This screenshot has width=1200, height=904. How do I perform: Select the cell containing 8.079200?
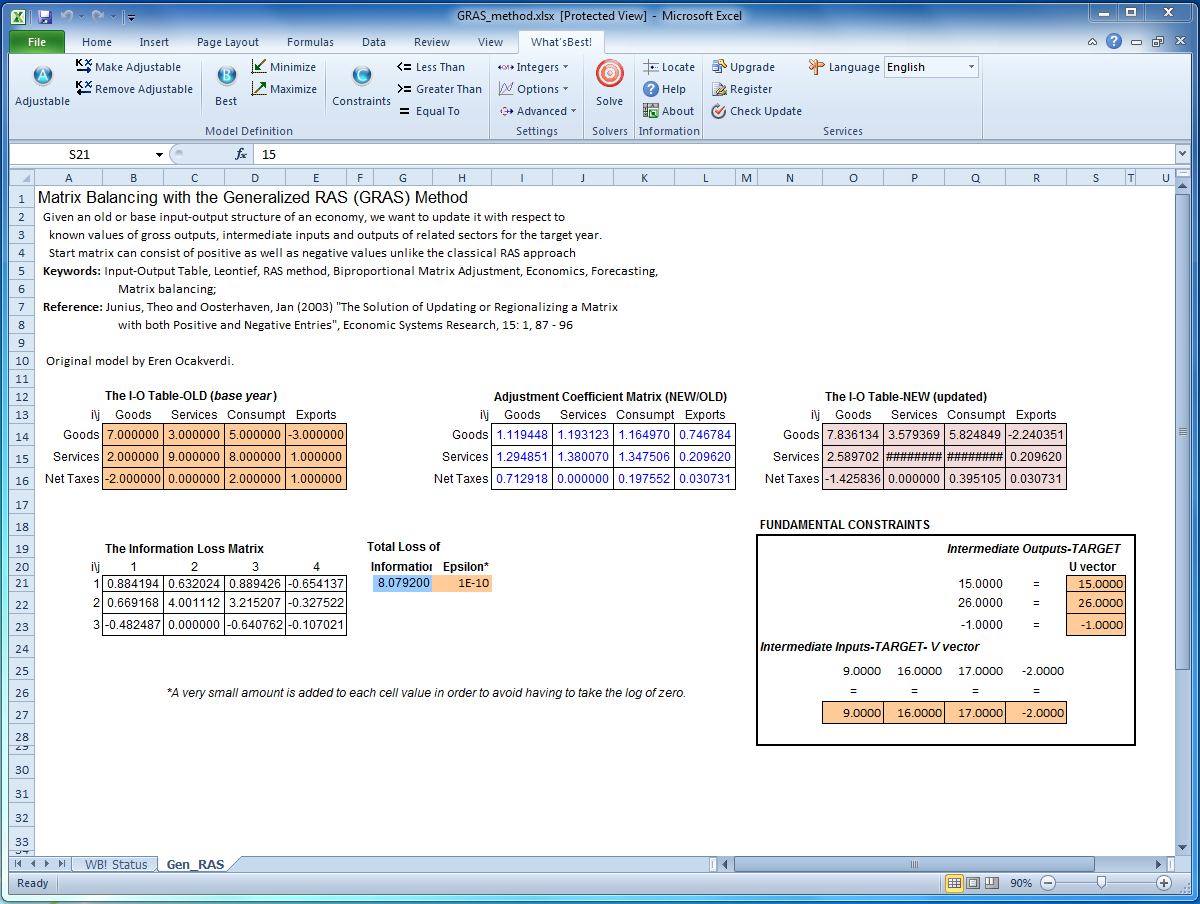click(x=402, y=583)
